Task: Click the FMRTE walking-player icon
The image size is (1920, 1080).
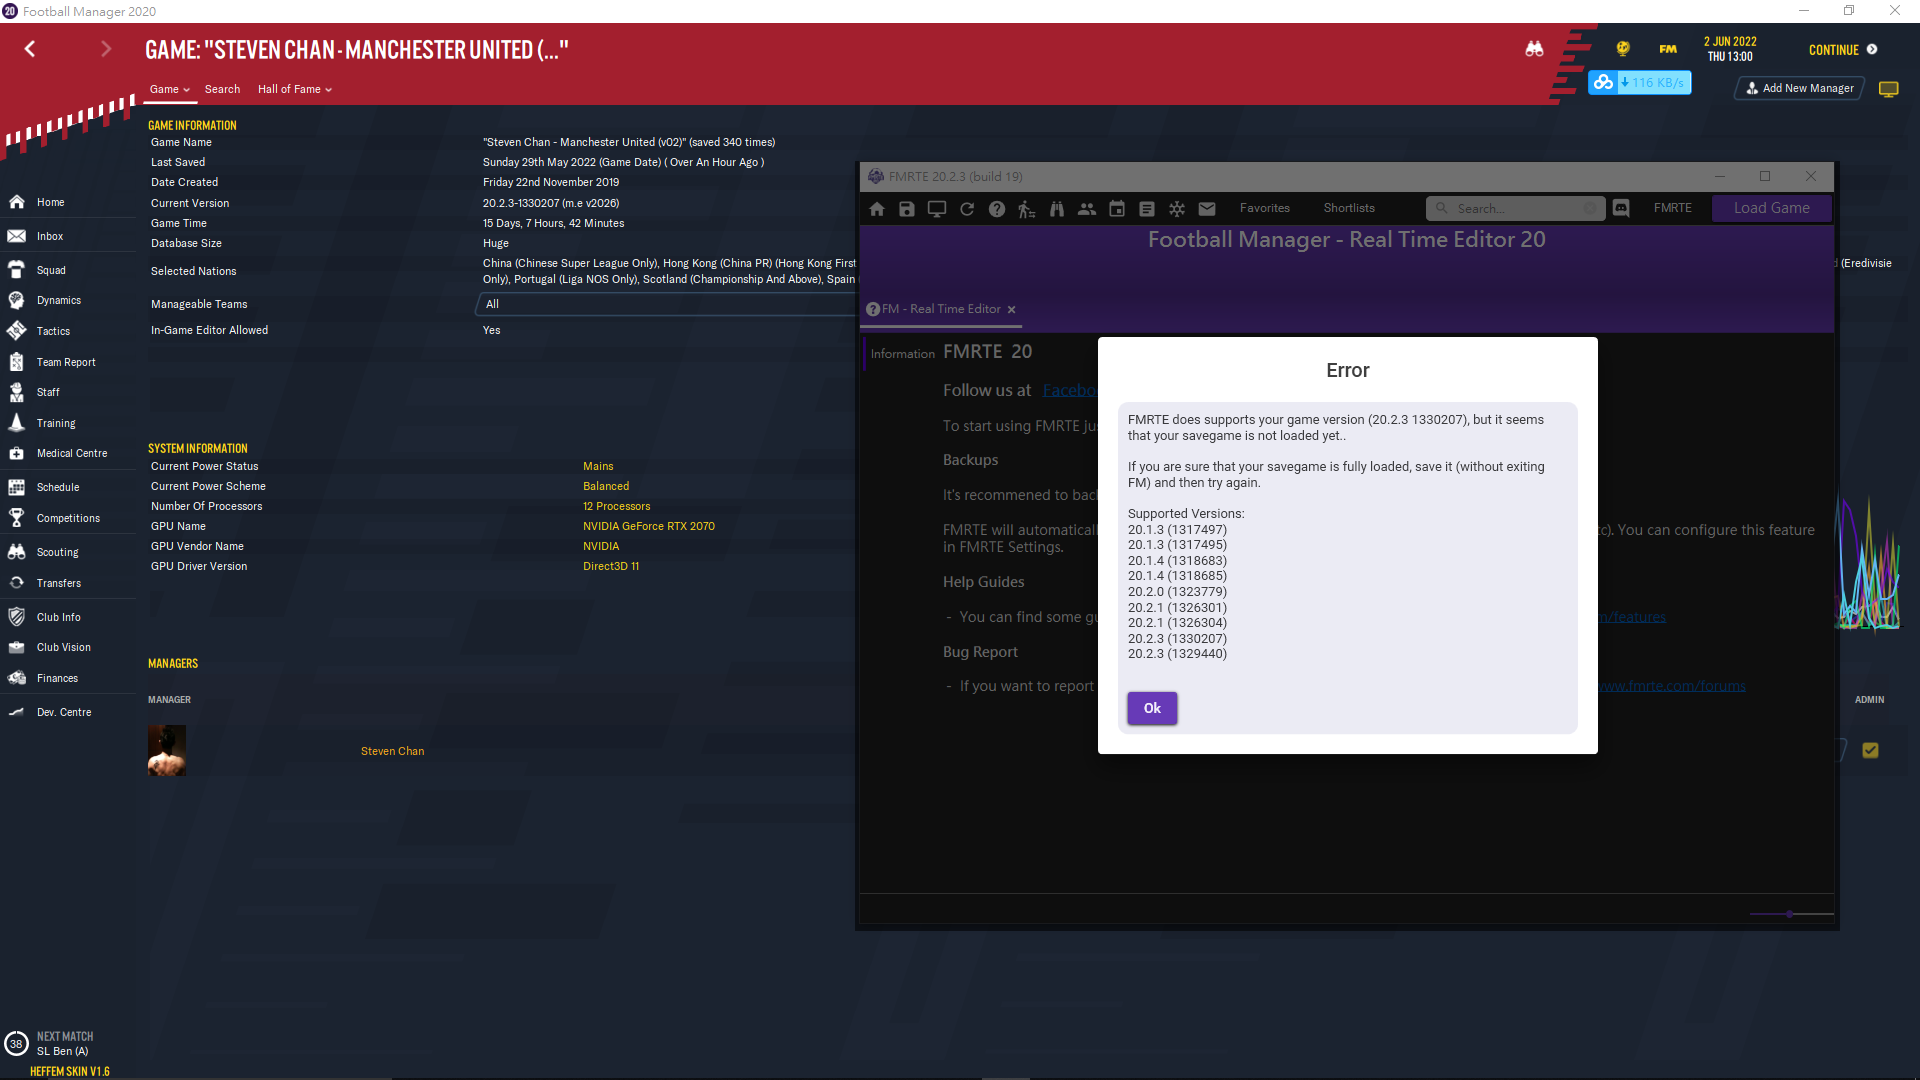Action: (x=1027, y=209)
